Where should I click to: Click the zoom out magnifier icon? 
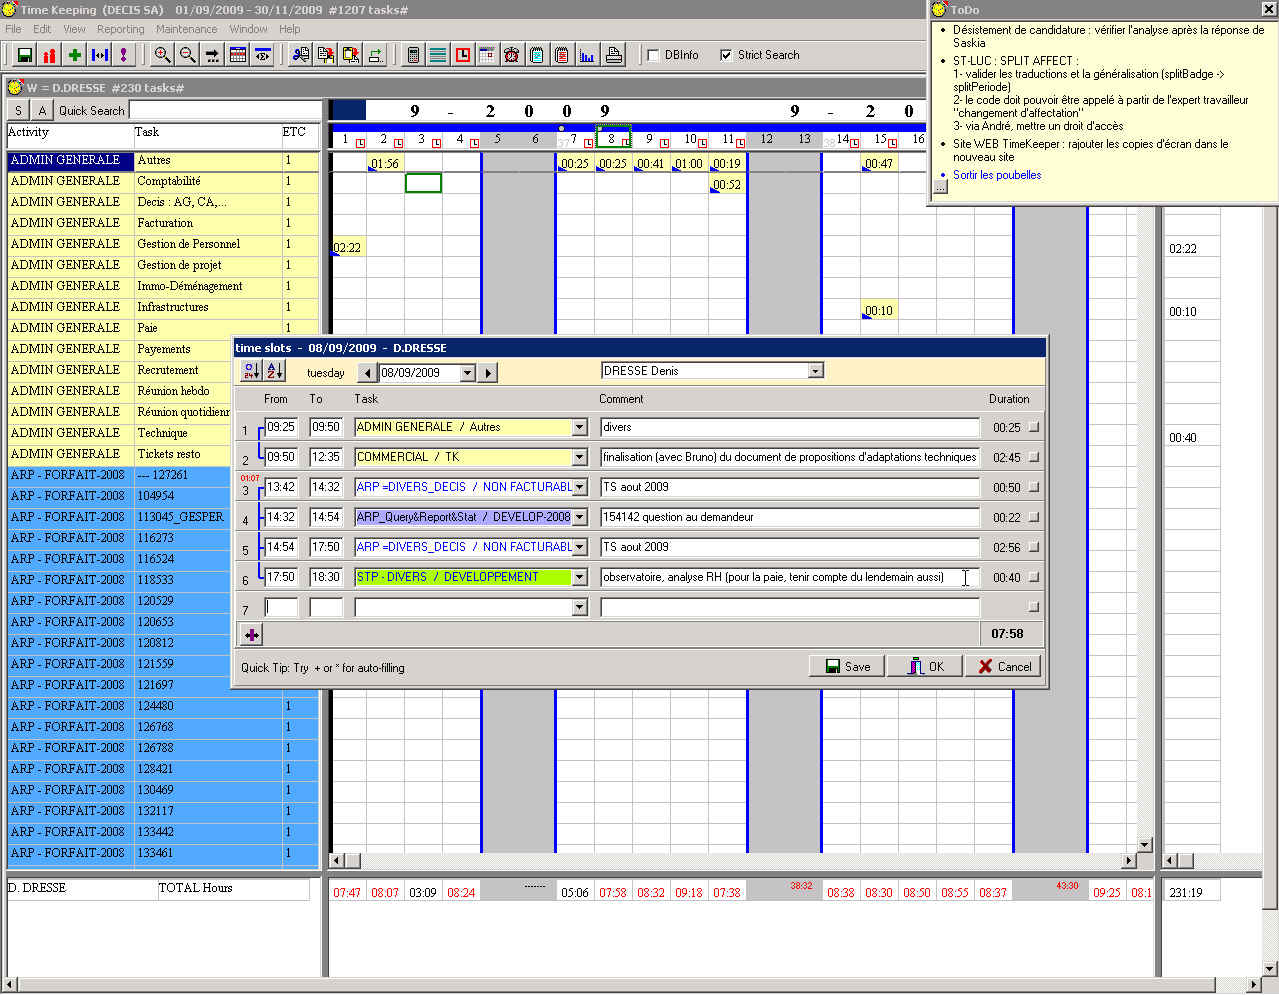187,55
